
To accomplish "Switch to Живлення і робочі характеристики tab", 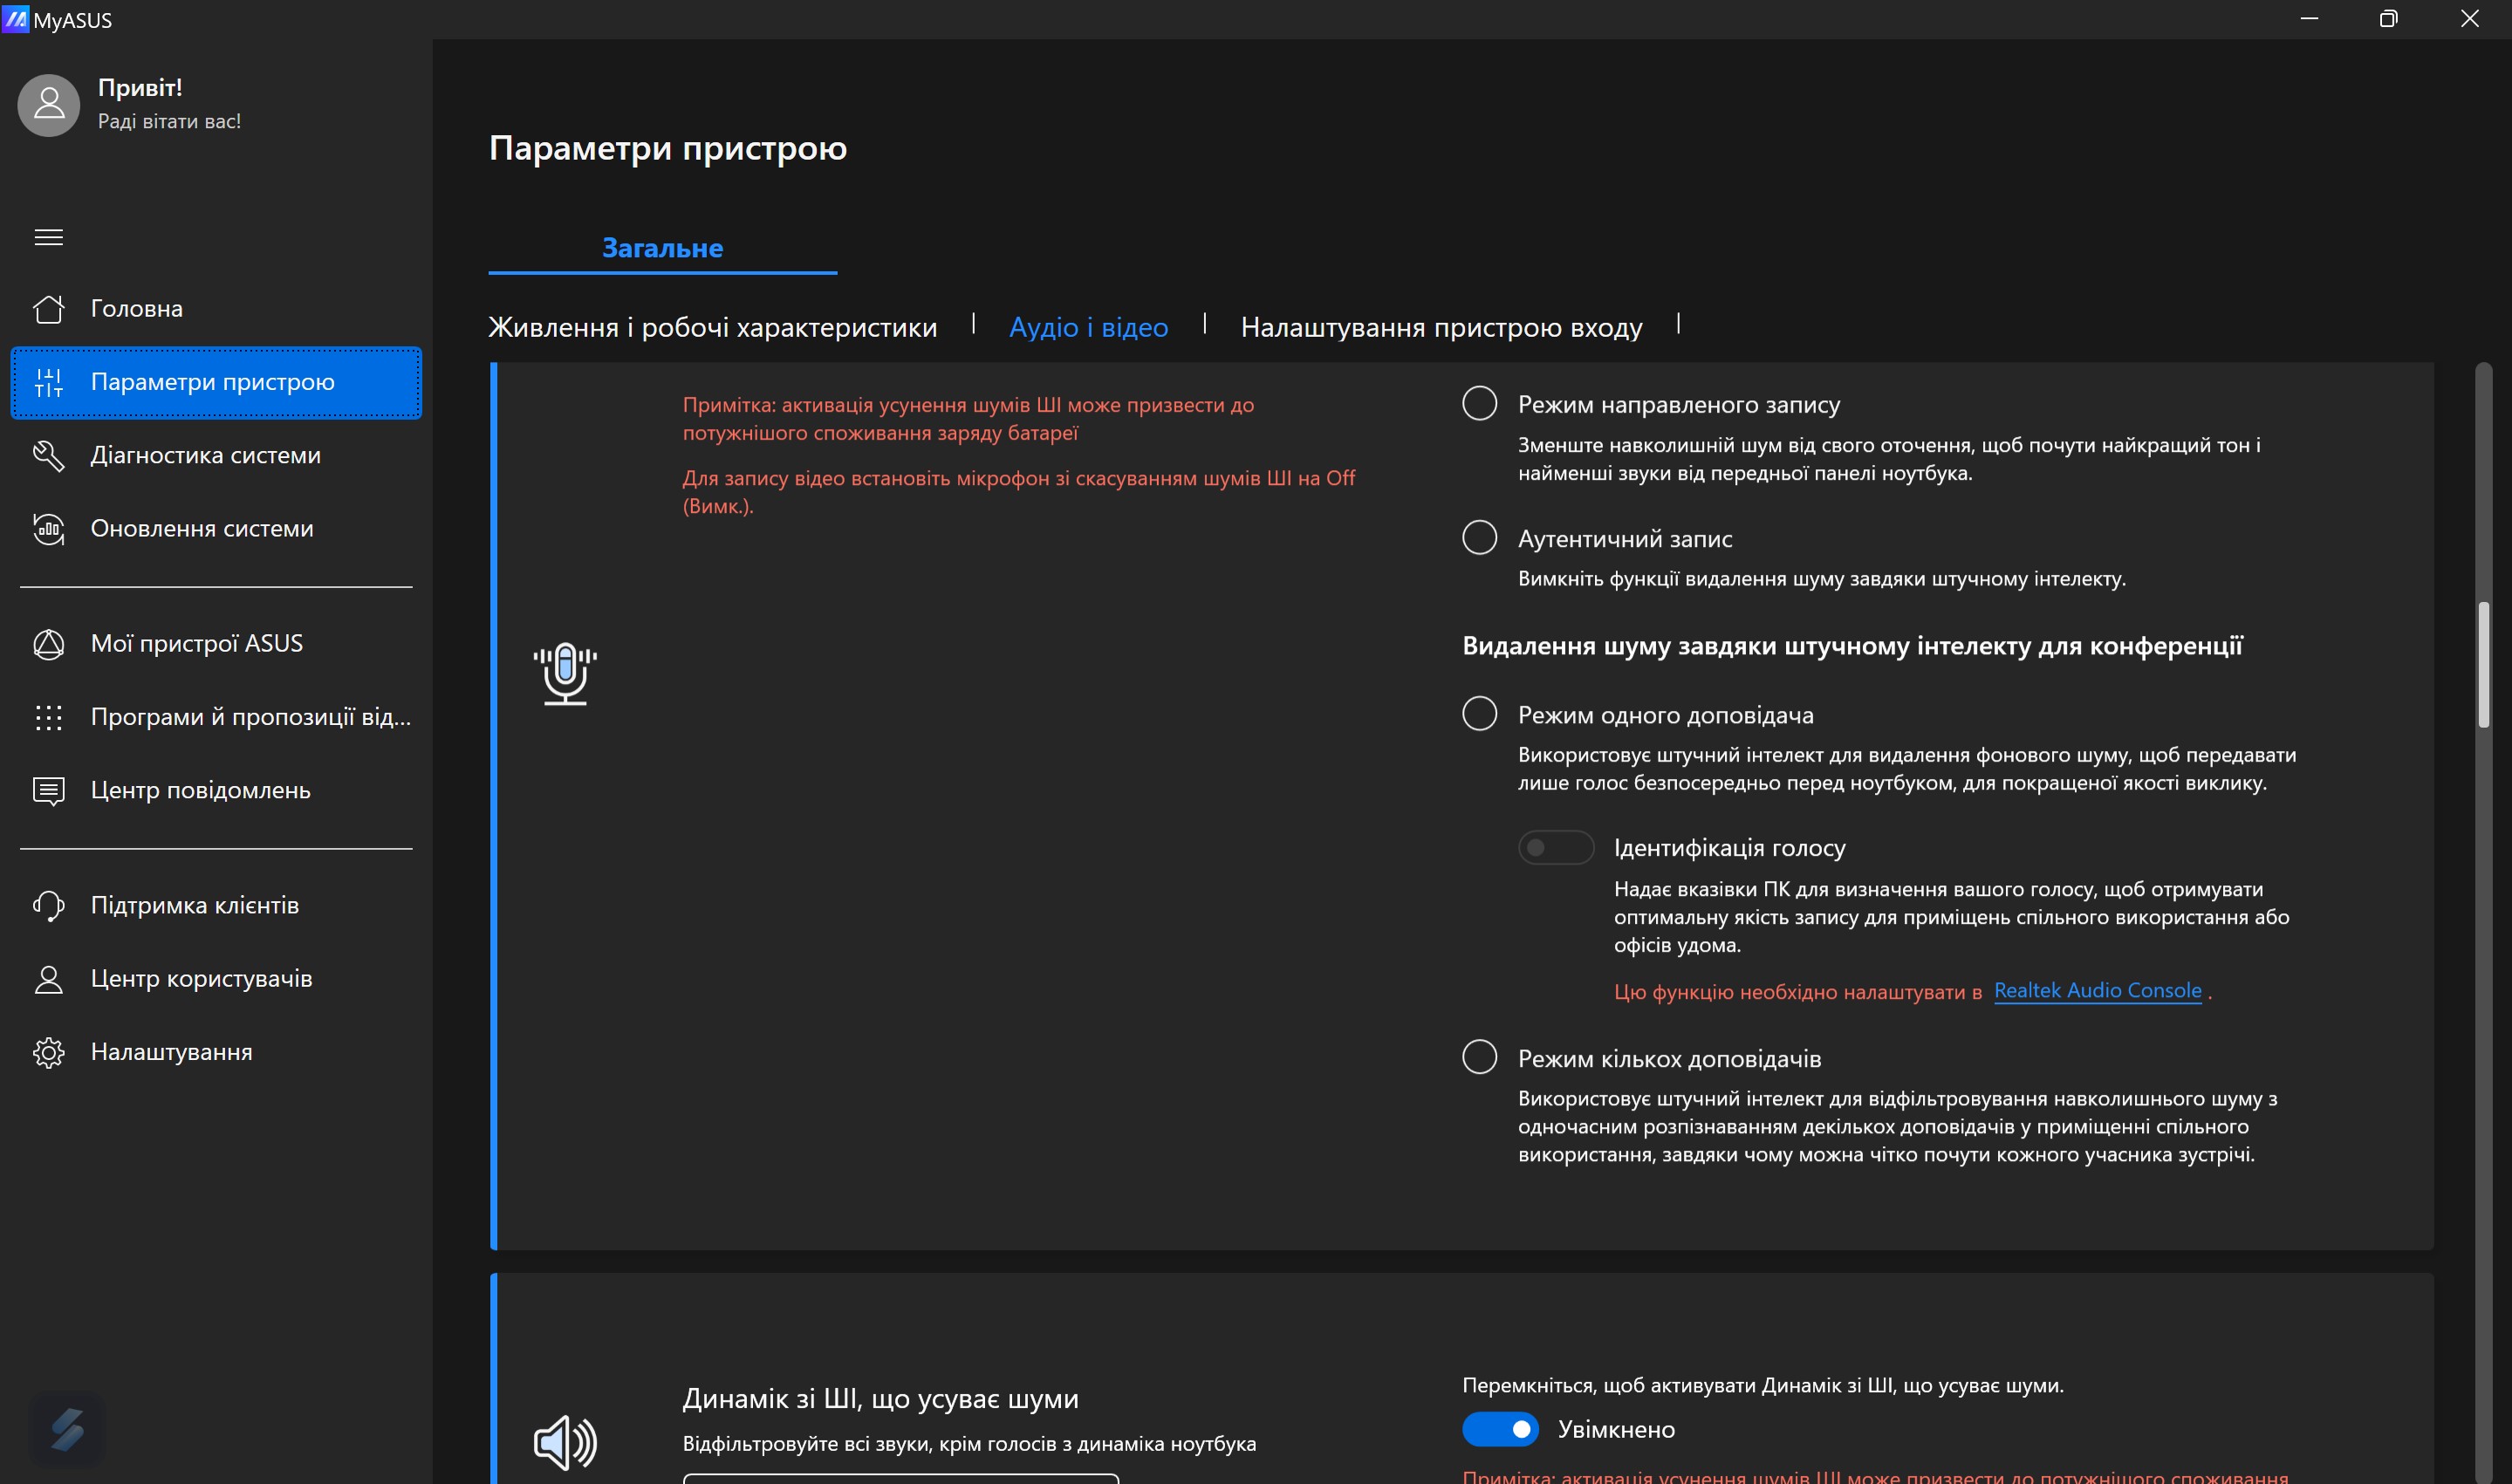I will click(x=712, y=327).
